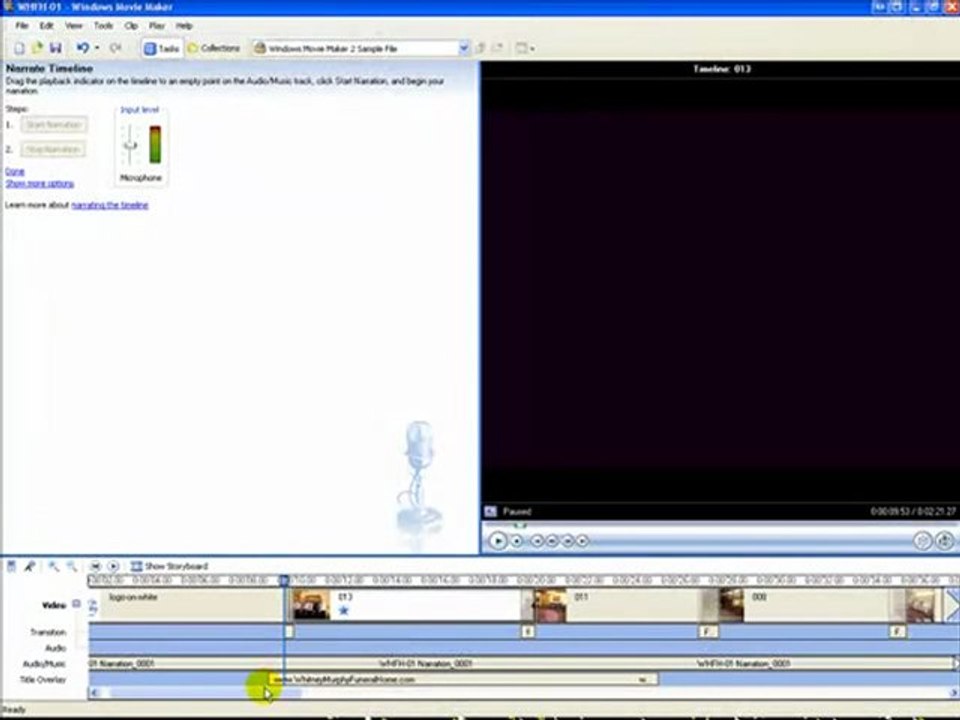Open the Edit menu
Screen dimensions: 960x720
(47, 26)
